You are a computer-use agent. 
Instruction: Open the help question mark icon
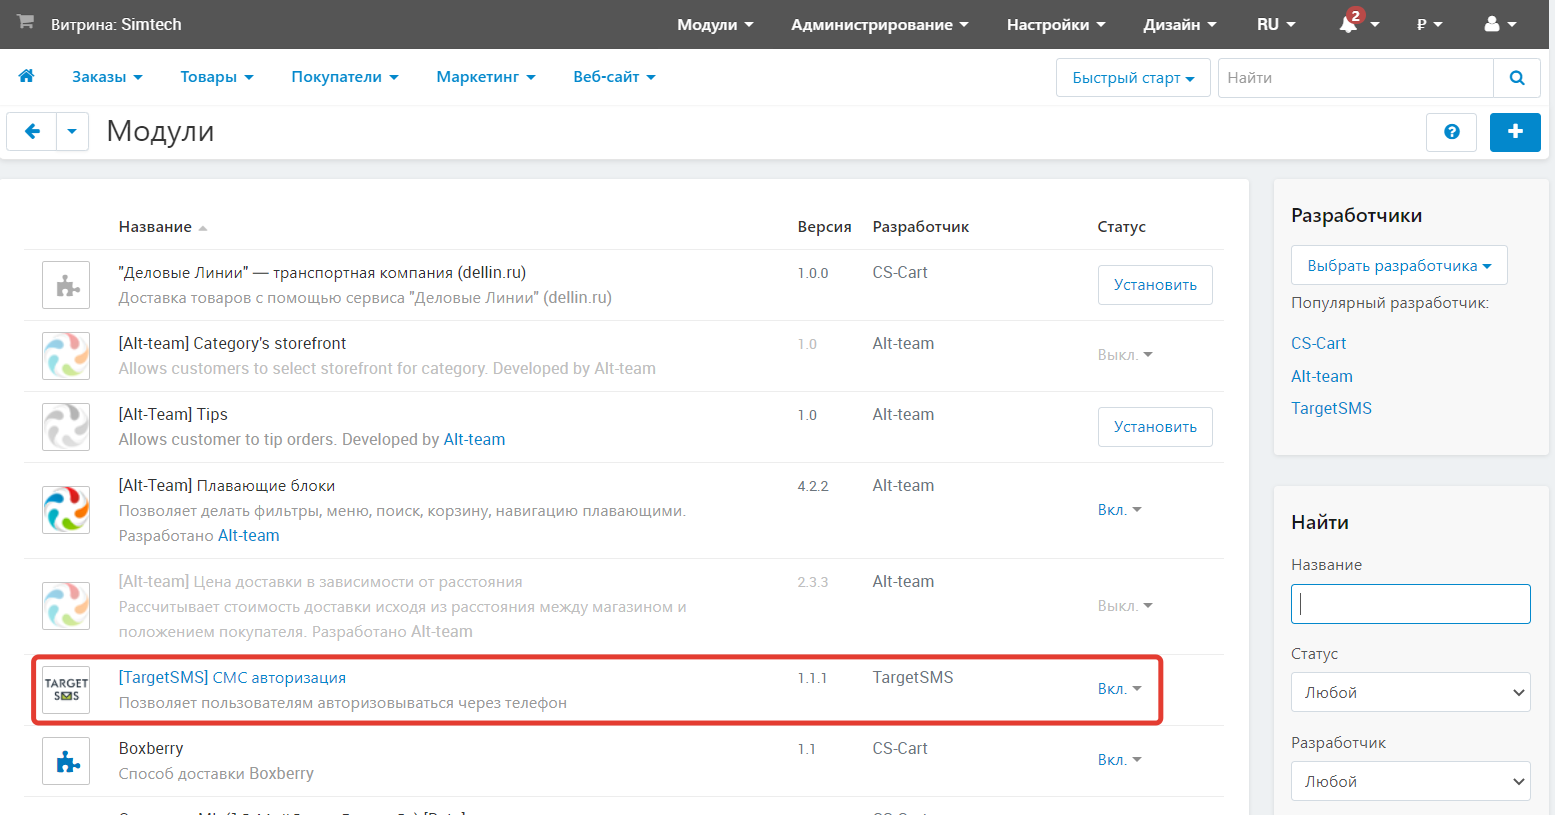1452,132
